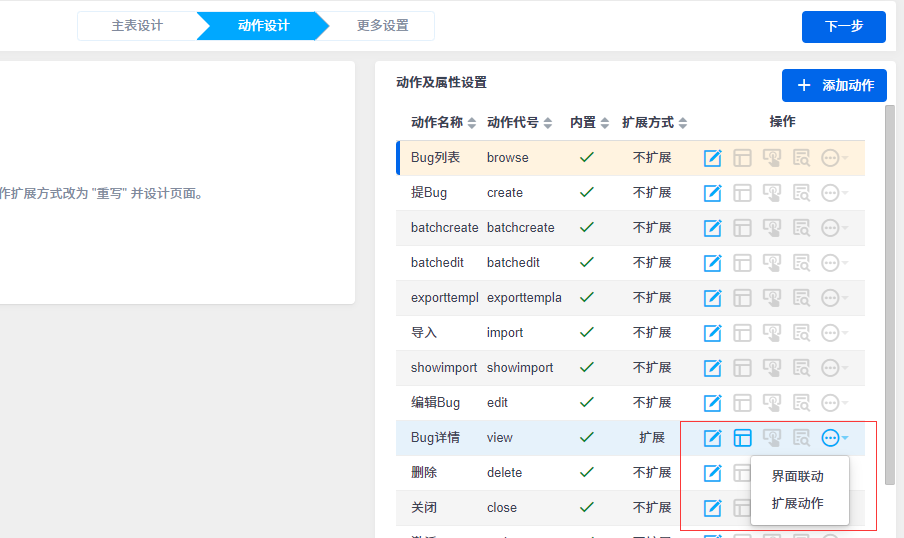The width and height of the screenshot is (904, 538).
Task: Go to 更多设置 step tab
Action: (x=382, y=26)
